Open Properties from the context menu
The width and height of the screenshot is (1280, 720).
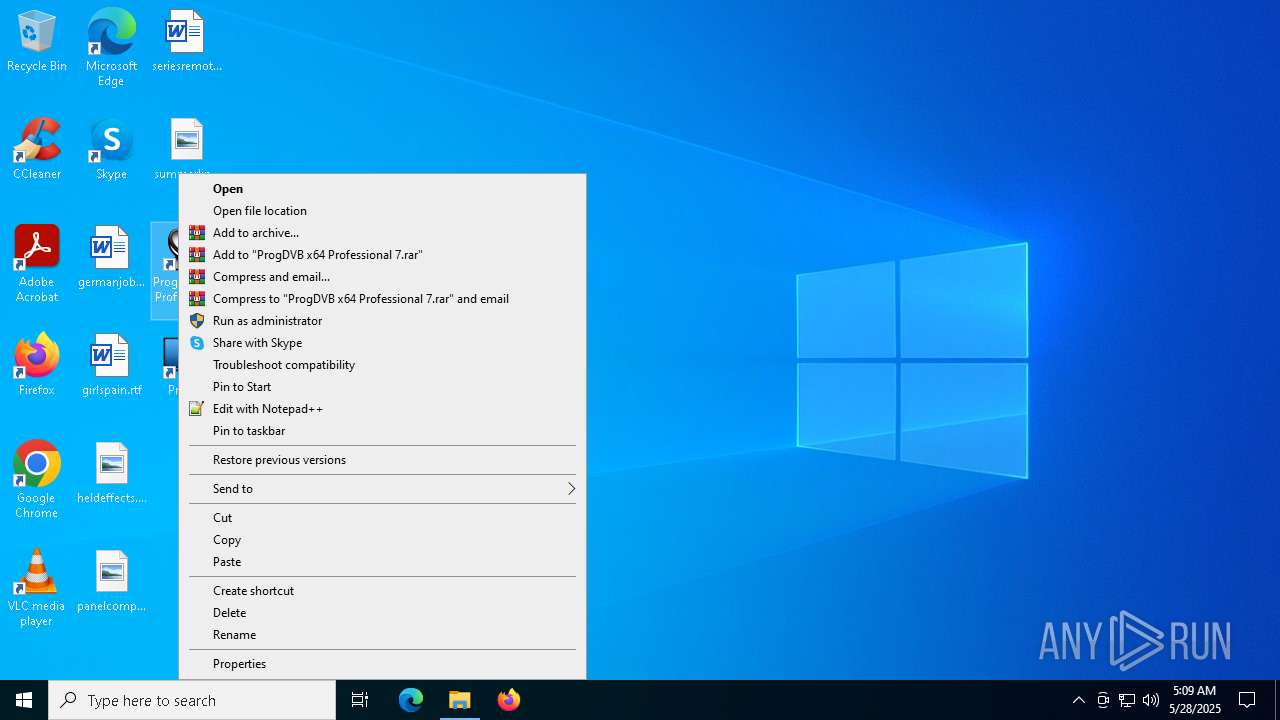tap(382, 664)
